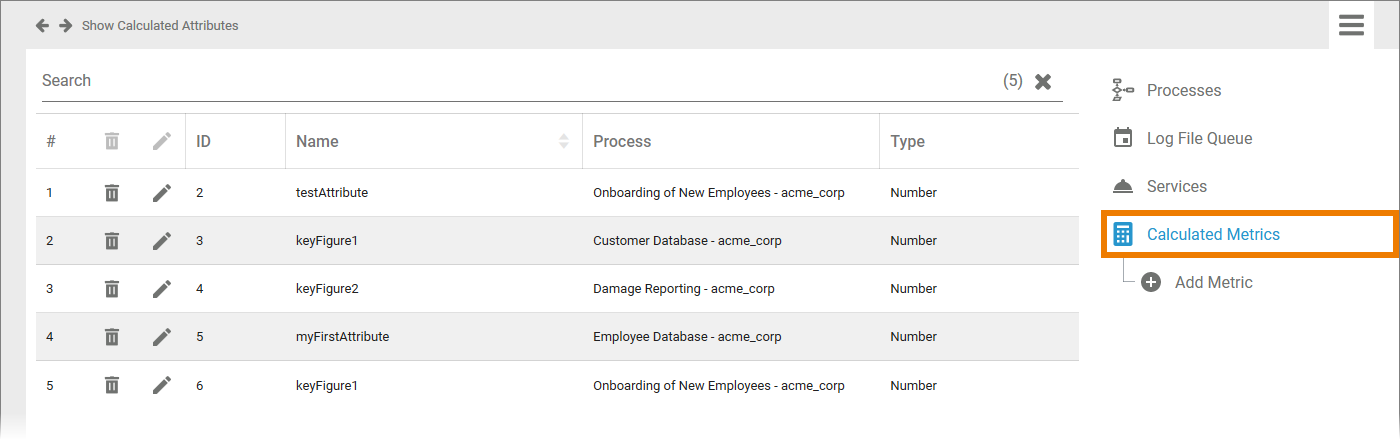Click Add Metric under Calculated Metrics
This screenshot has width=1400, height=440.
[x=1213, y=283]
